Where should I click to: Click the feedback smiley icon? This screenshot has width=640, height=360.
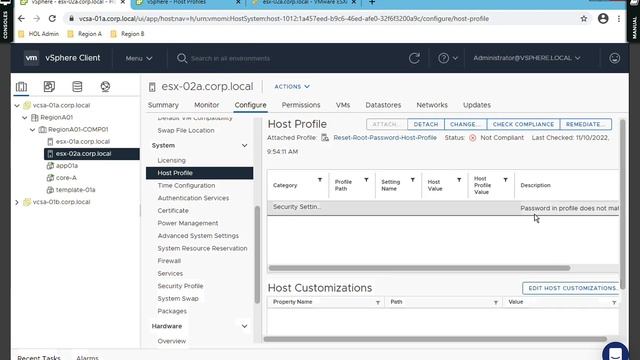pyautogui.click(x=615, y=58)
